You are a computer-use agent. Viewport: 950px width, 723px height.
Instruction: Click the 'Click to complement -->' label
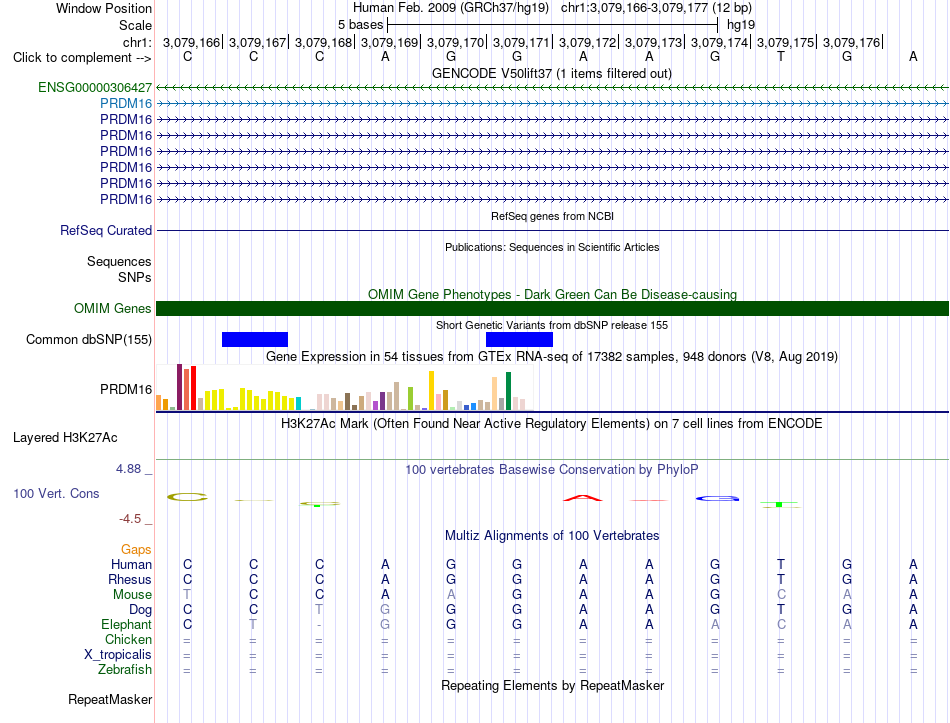[82, 58]
